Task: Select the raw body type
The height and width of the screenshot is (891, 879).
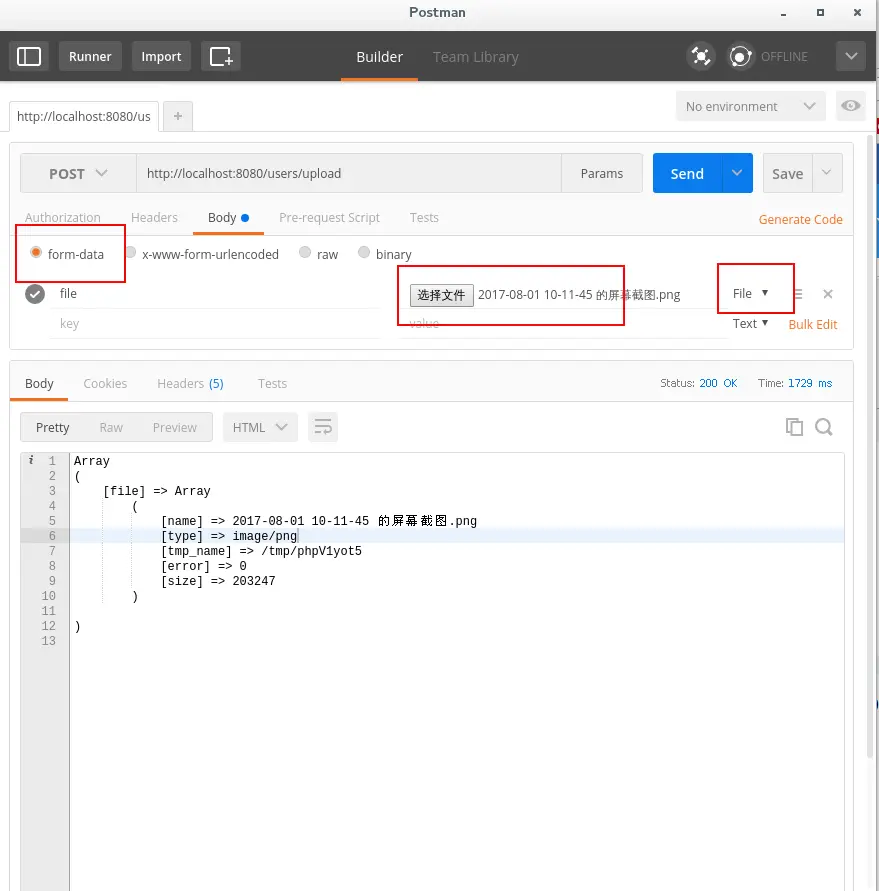Action: (x=305, y=252)
